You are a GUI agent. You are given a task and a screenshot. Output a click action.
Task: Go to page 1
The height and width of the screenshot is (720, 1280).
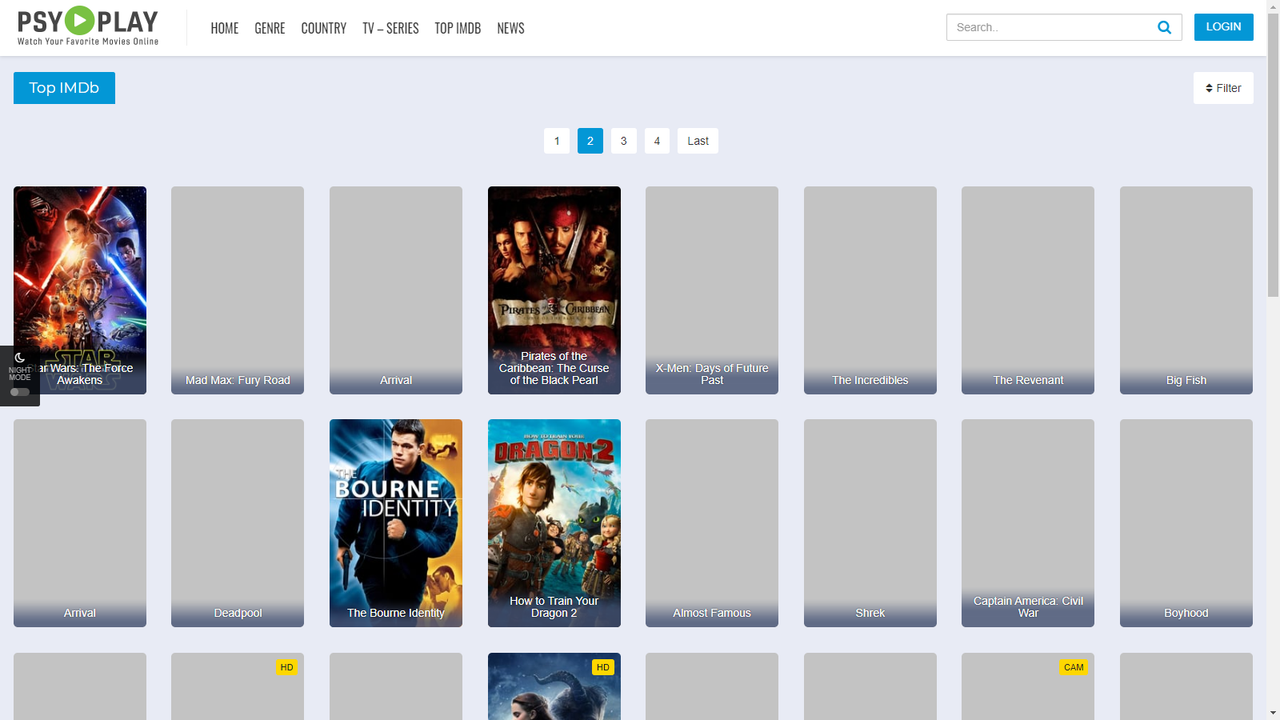[557, 141]
